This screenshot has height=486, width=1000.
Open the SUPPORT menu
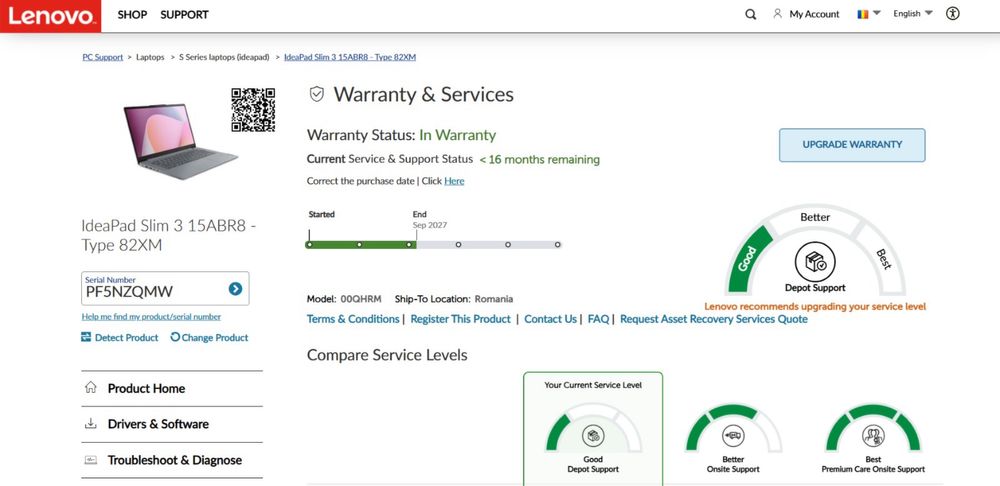[x=184, y=14]
